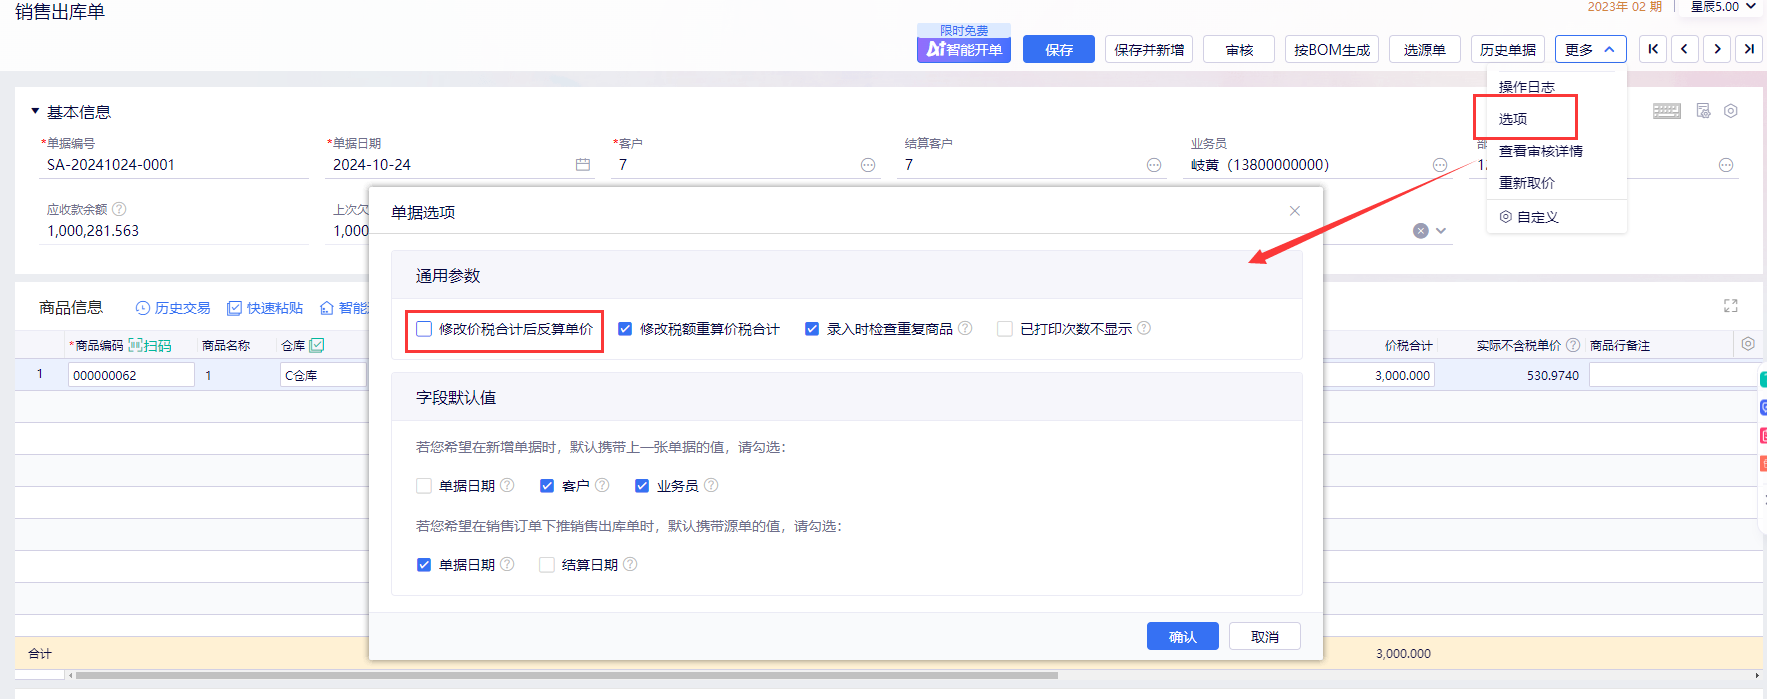This screenshot has width=1767, height=699.
Task: Click the 仓库 cell C仓库
Action: coord(323,375)
